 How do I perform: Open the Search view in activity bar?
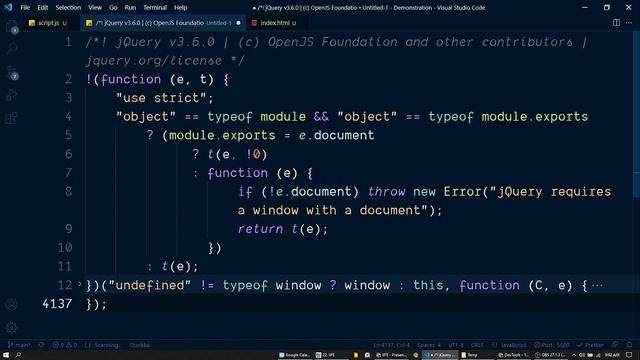12,49
